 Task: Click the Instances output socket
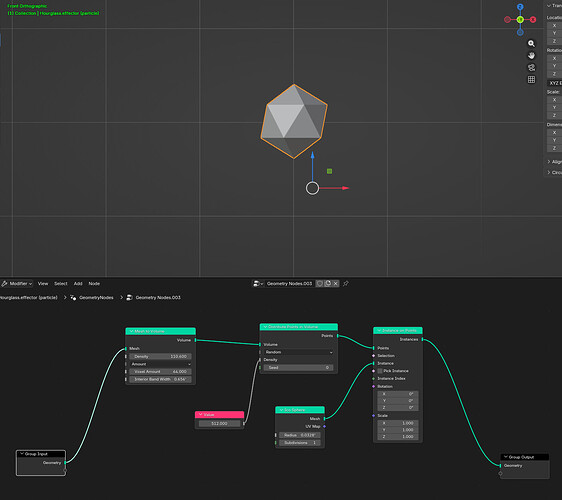(423, 339)
